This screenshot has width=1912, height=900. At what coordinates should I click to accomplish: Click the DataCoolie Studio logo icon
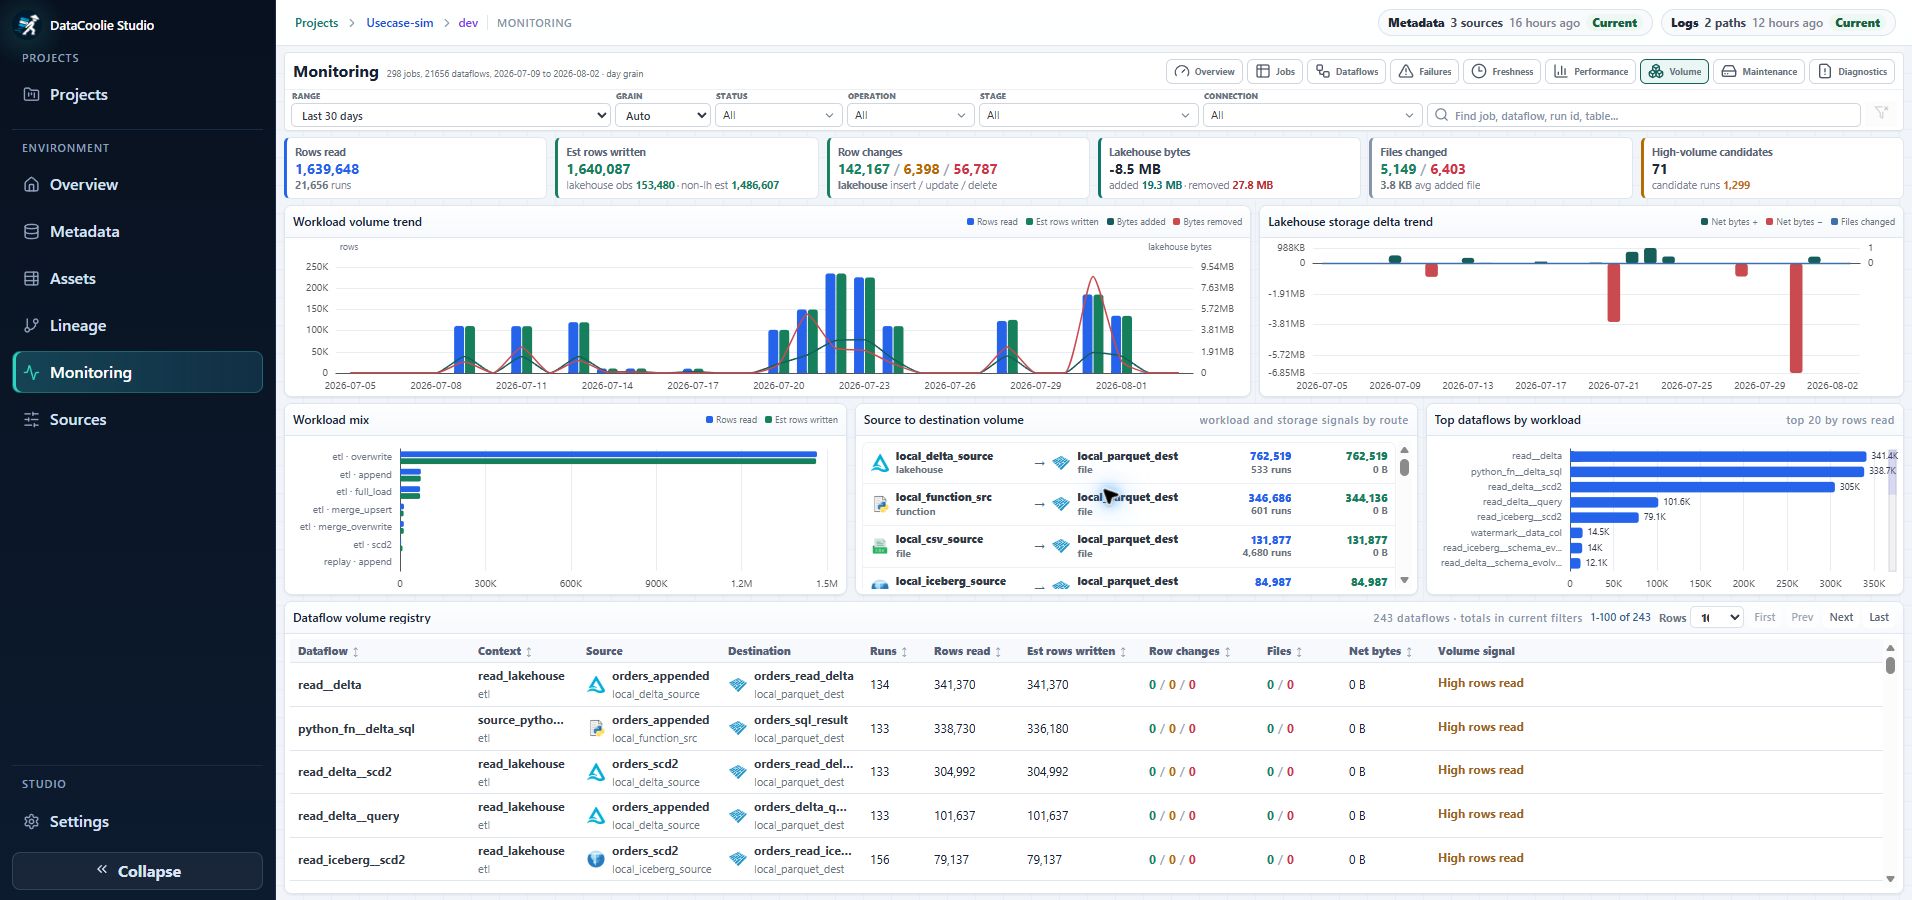point(29,25)
